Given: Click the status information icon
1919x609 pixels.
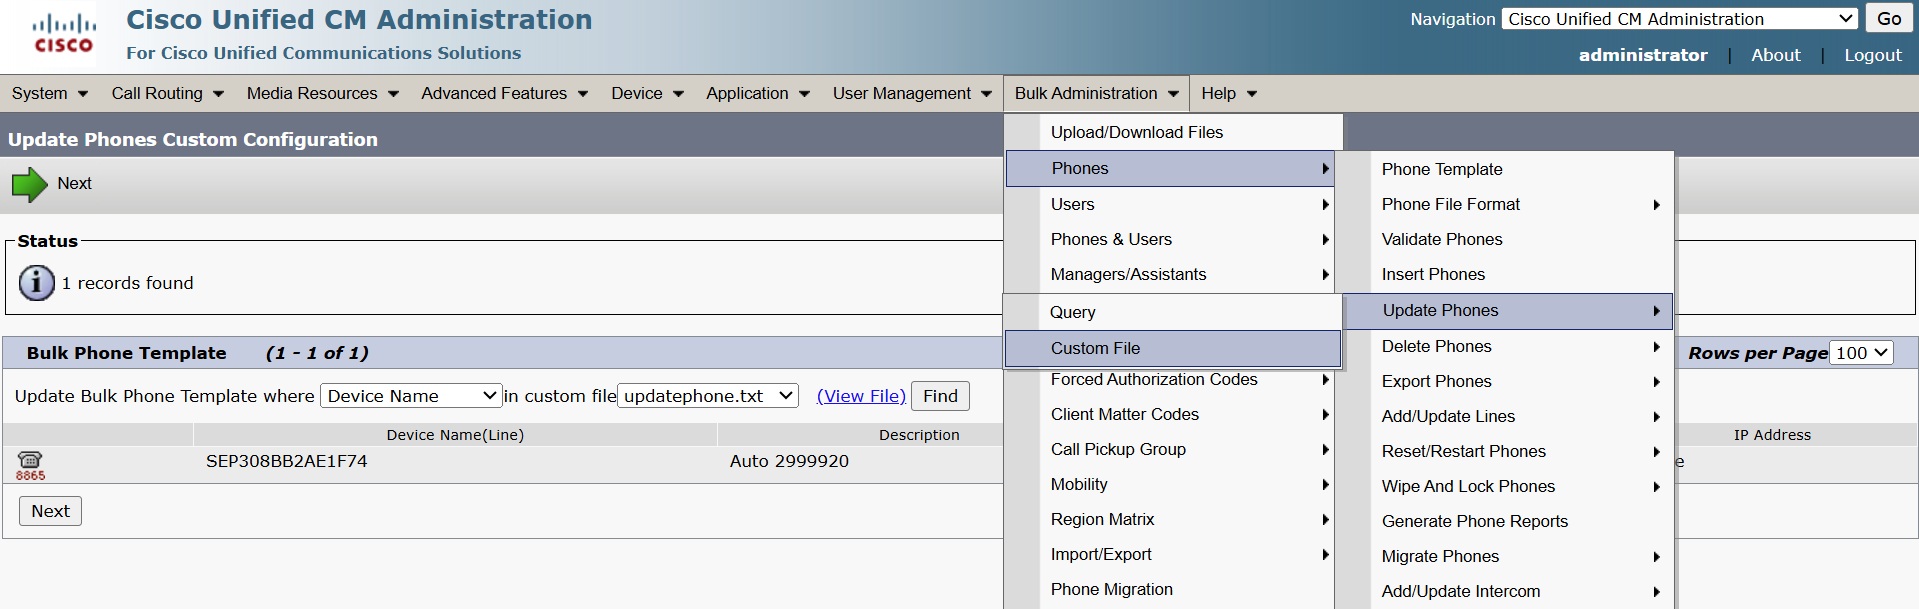Looking at the screenshot, I should pos(37,283).
